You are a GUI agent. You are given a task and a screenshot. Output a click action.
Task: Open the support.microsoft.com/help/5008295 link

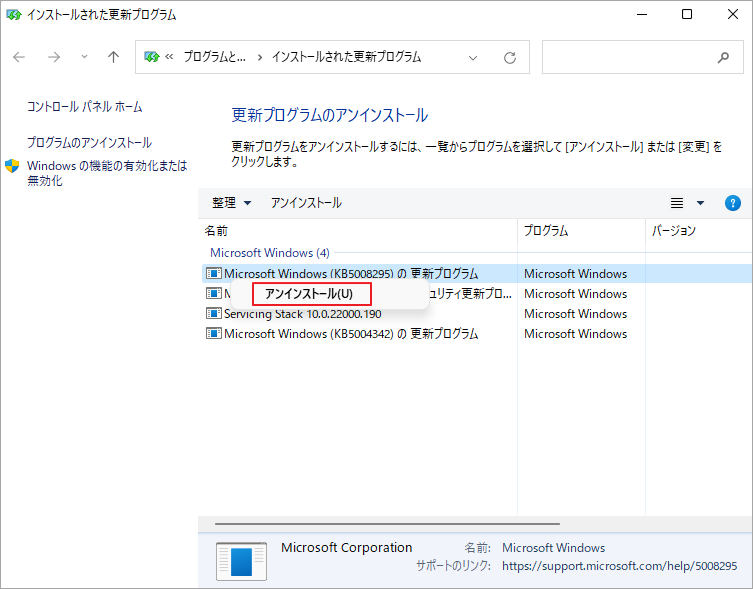coord(619,566)
